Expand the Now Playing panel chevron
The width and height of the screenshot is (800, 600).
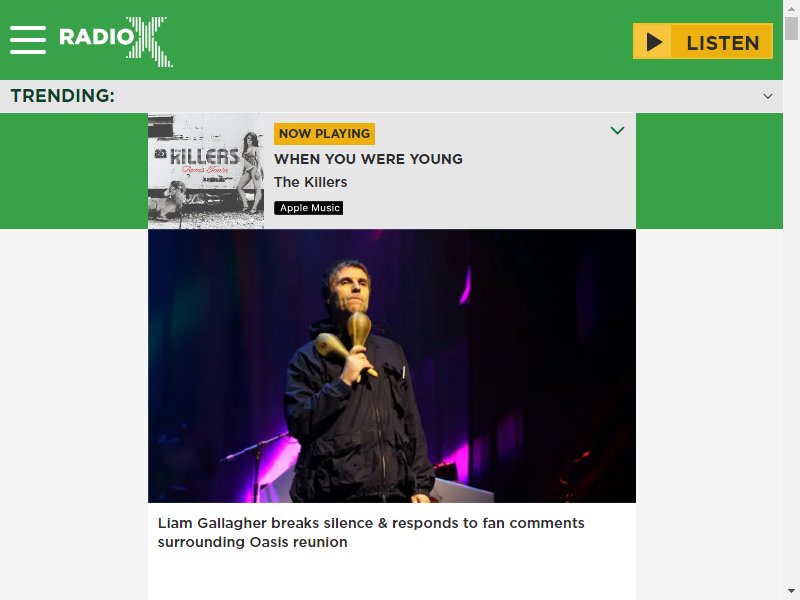pyautogui.click(x=617, y=131)
